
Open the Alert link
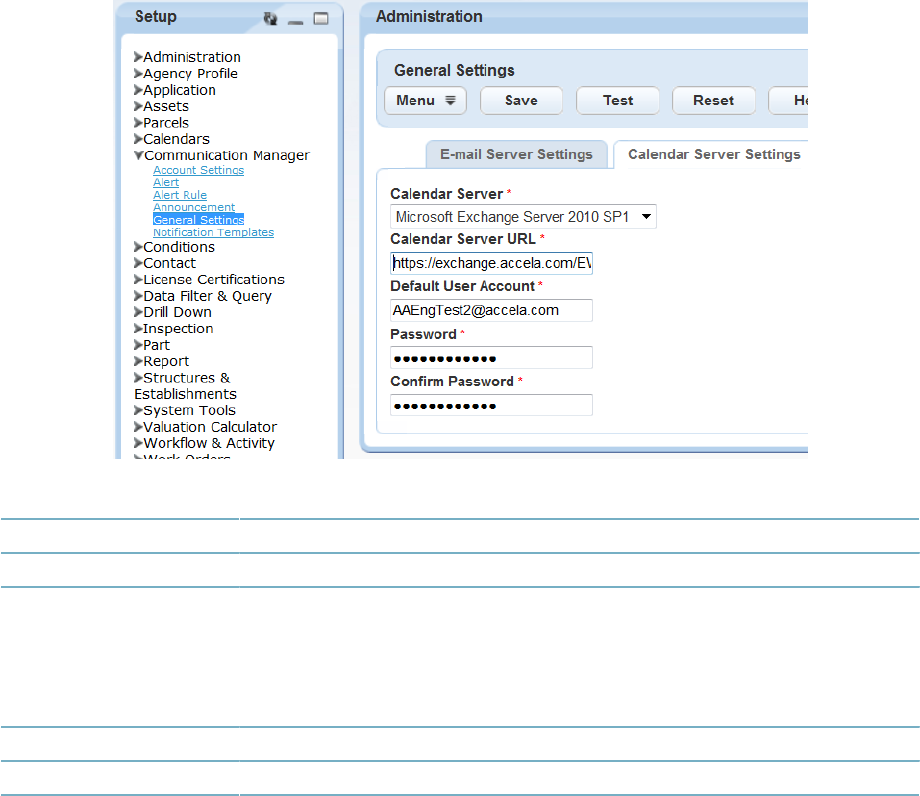coord(166,182)
